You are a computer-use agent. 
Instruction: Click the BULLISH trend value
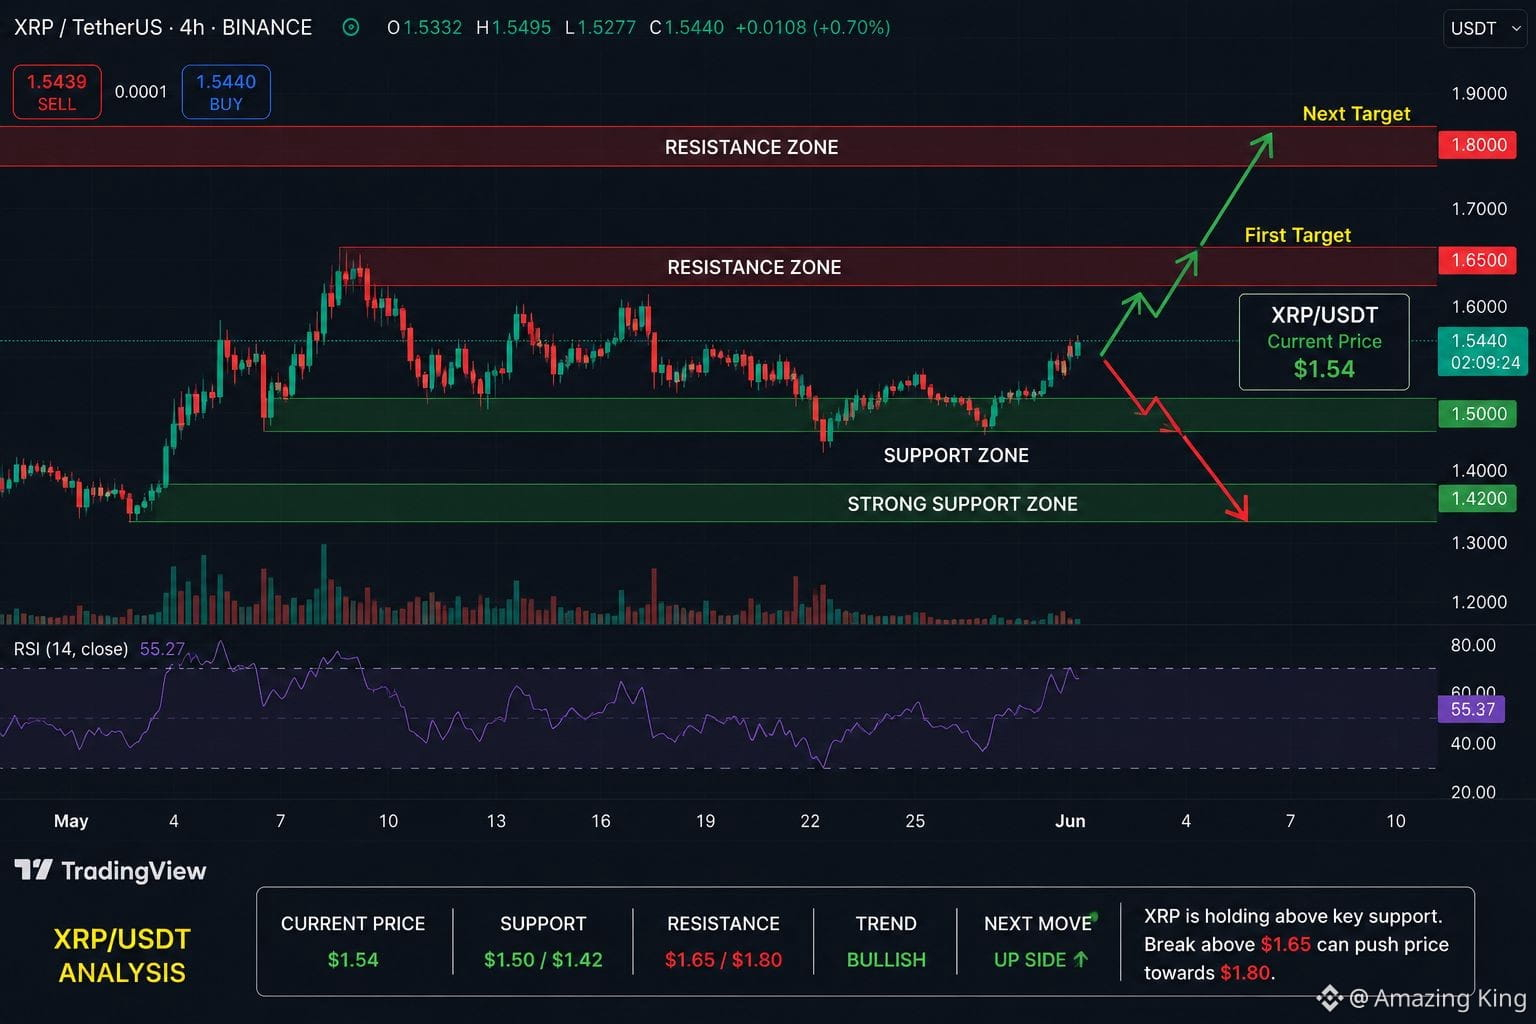[x=886, y=960]
